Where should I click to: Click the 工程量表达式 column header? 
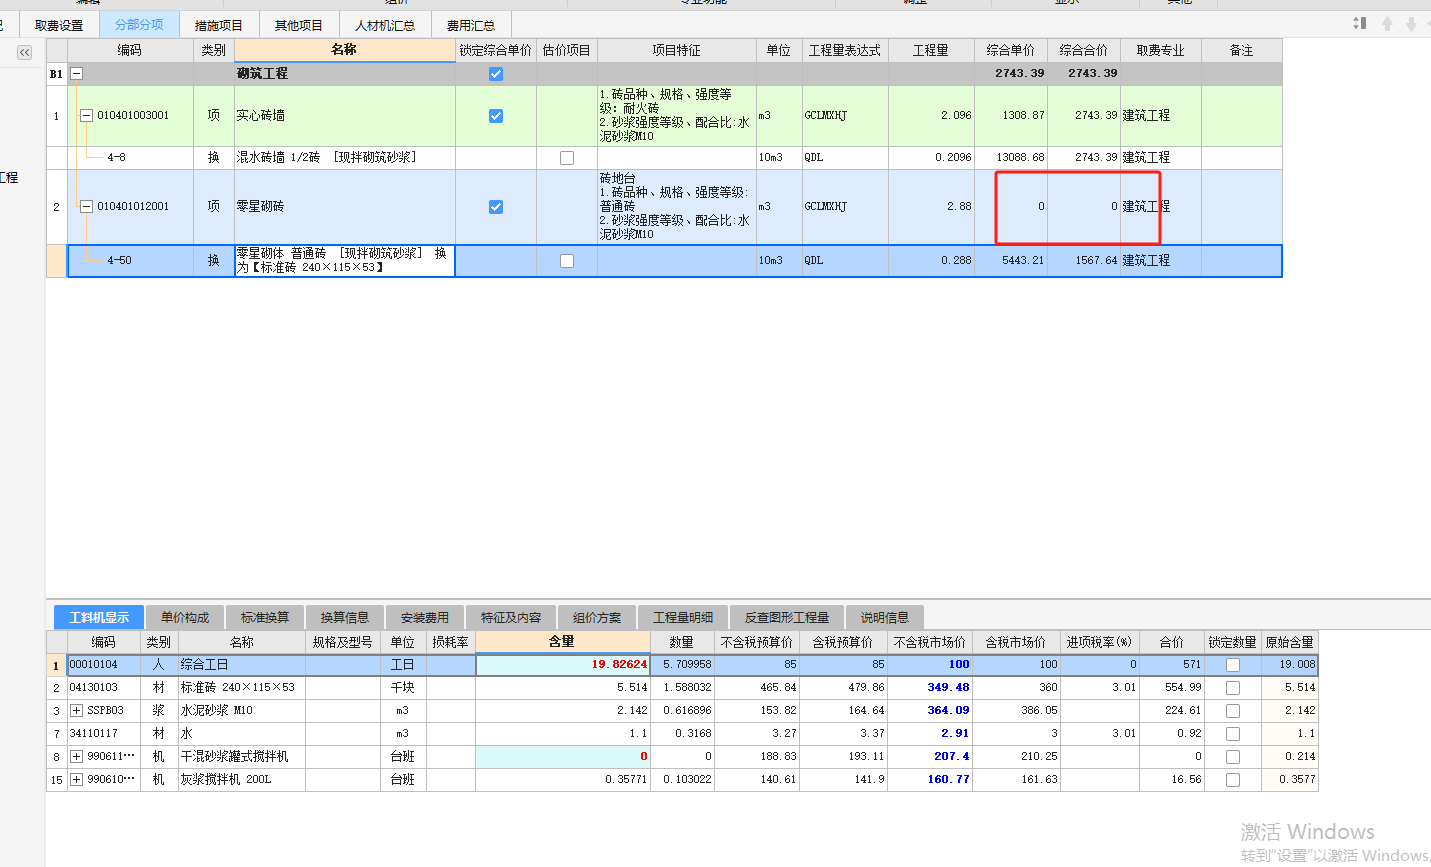click(845, 50)
